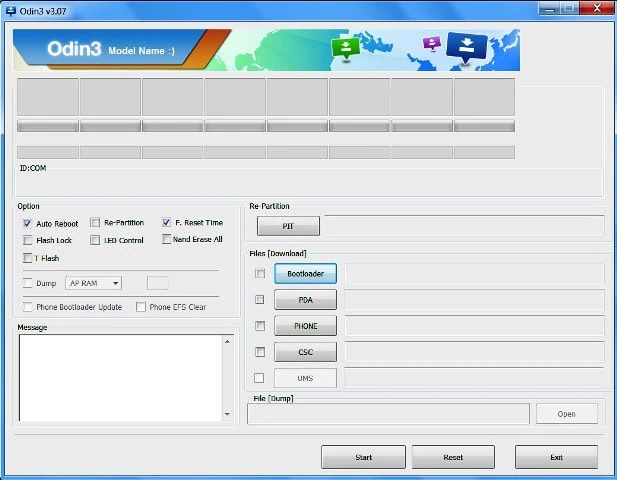Viewport: 617px width, 480px height.
Task: Click the first large device status box
Action: tap(48, 97)
